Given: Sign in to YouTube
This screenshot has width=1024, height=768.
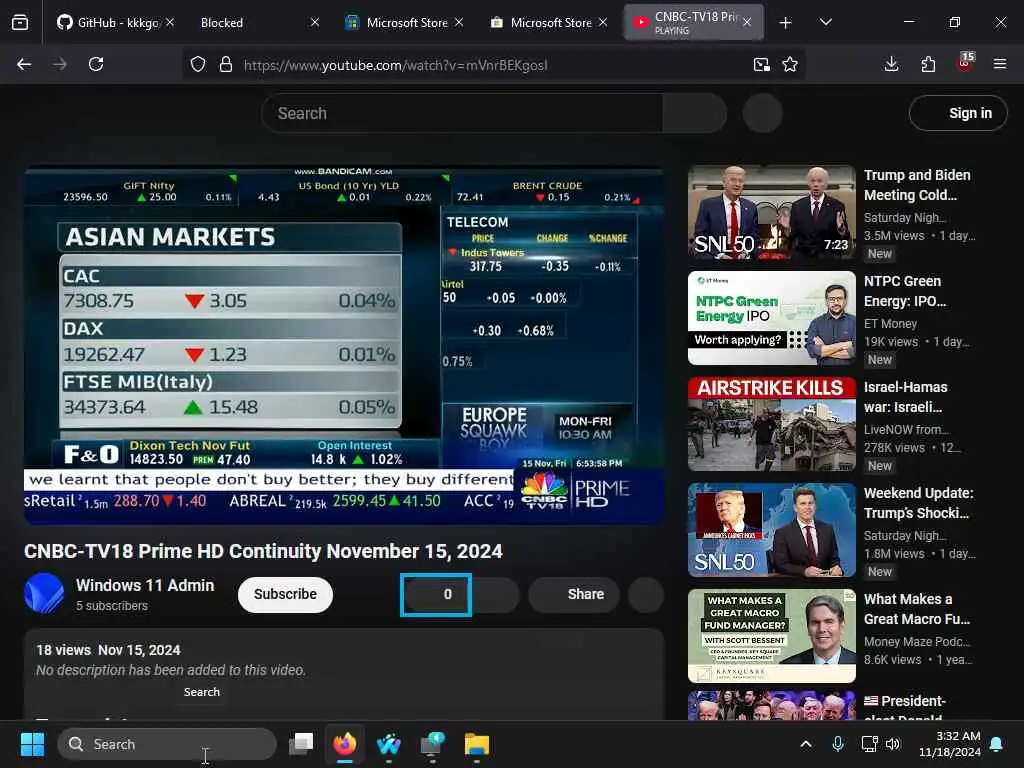Looking at the screenshot, I should [x=958, y=113].
